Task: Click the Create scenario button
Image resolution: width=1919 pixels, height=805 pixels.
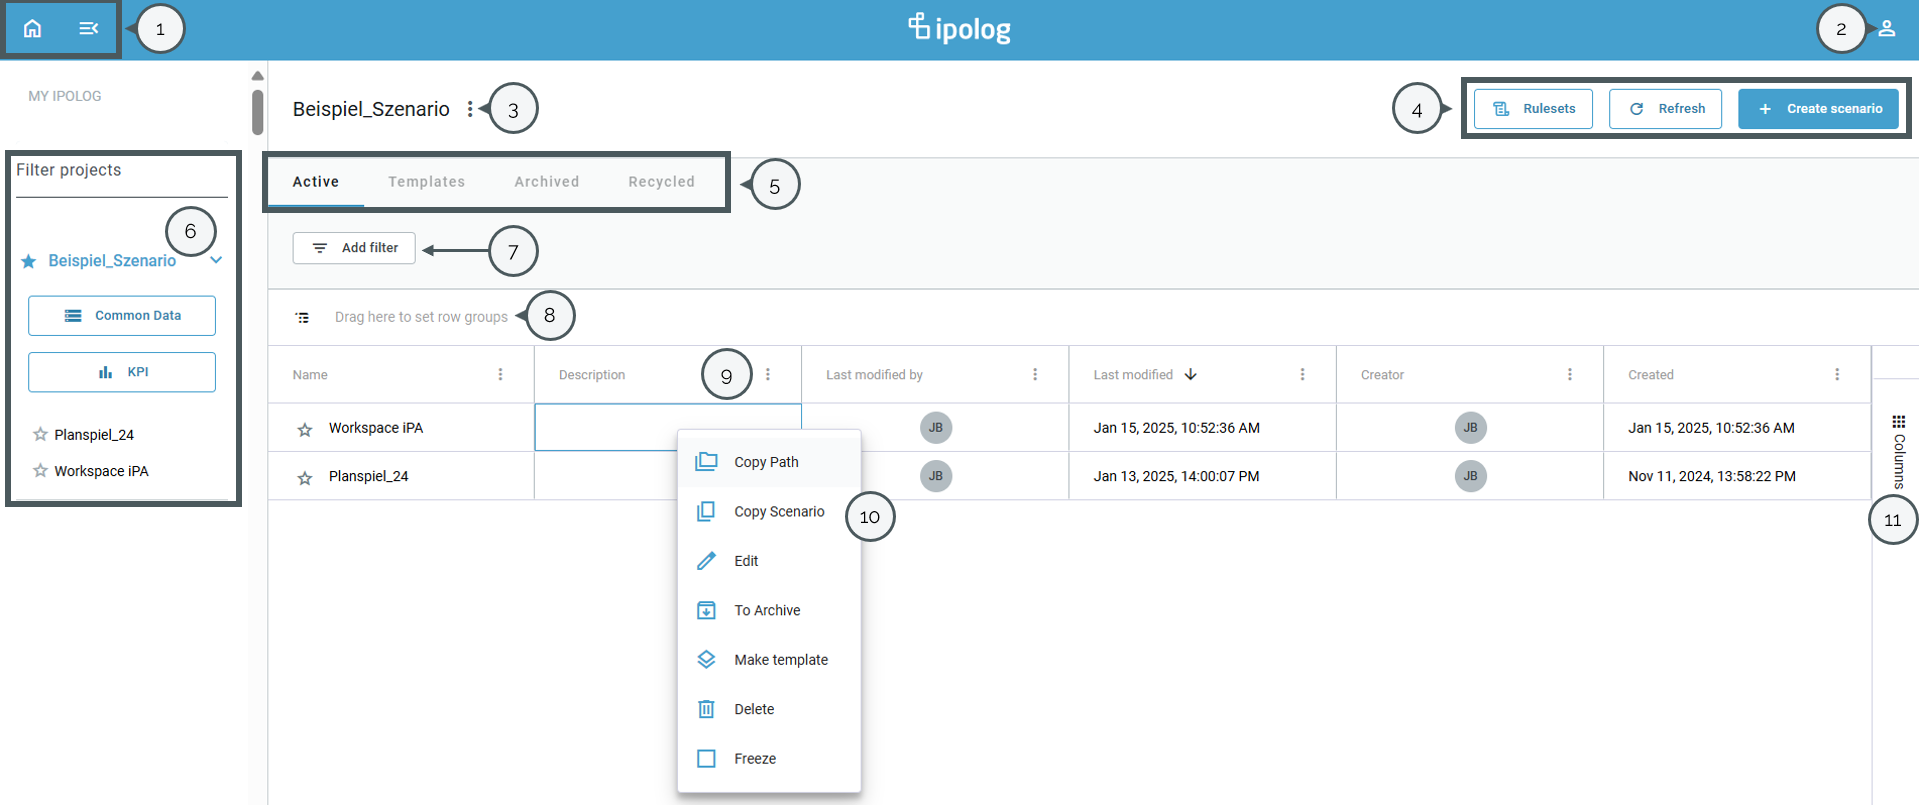Action: 1820,109
